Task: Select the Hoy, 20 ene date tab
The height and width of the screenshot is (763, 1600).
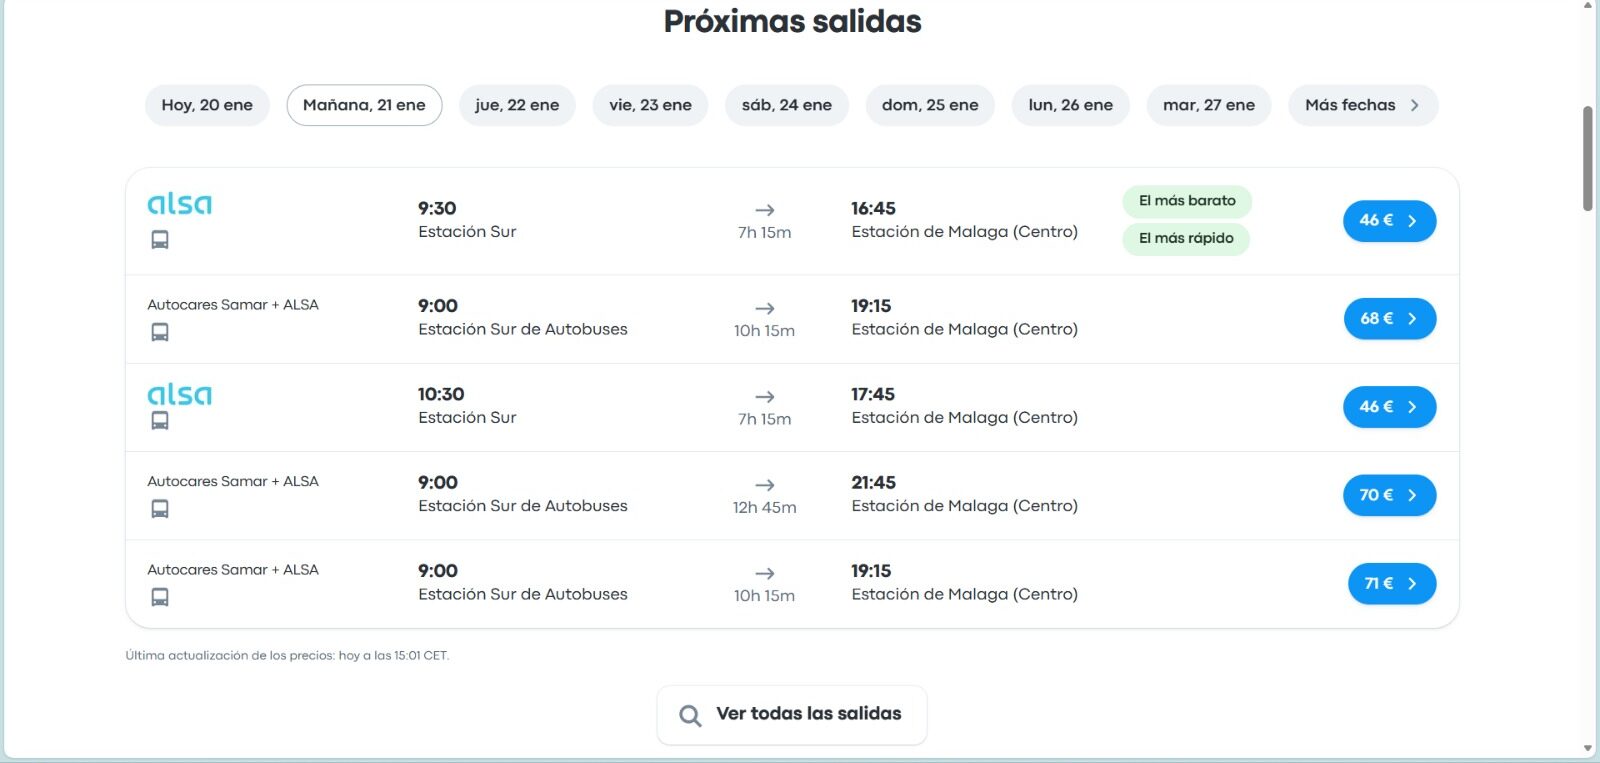Action: click(x=207, y=105)
